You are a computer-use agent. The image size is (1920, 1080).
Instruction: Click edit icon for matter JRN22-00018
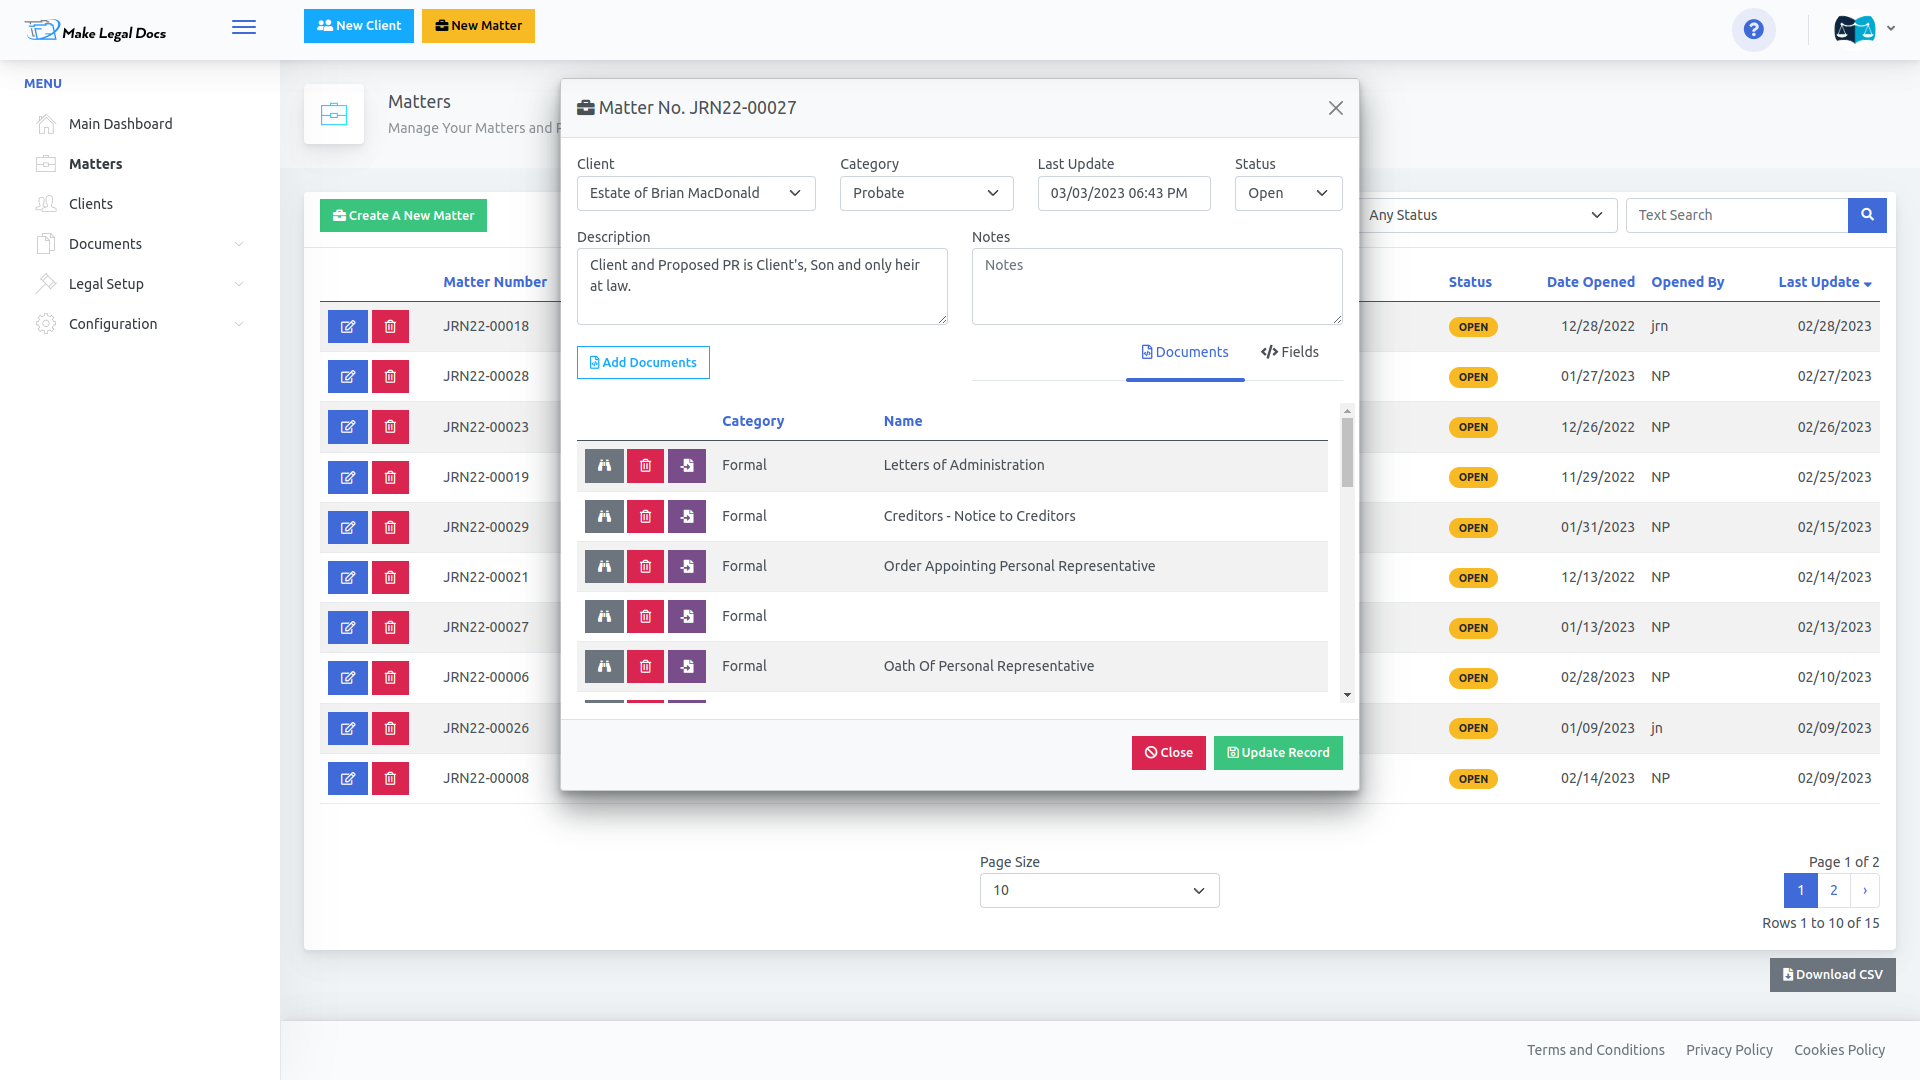click(x=348, y=327)
